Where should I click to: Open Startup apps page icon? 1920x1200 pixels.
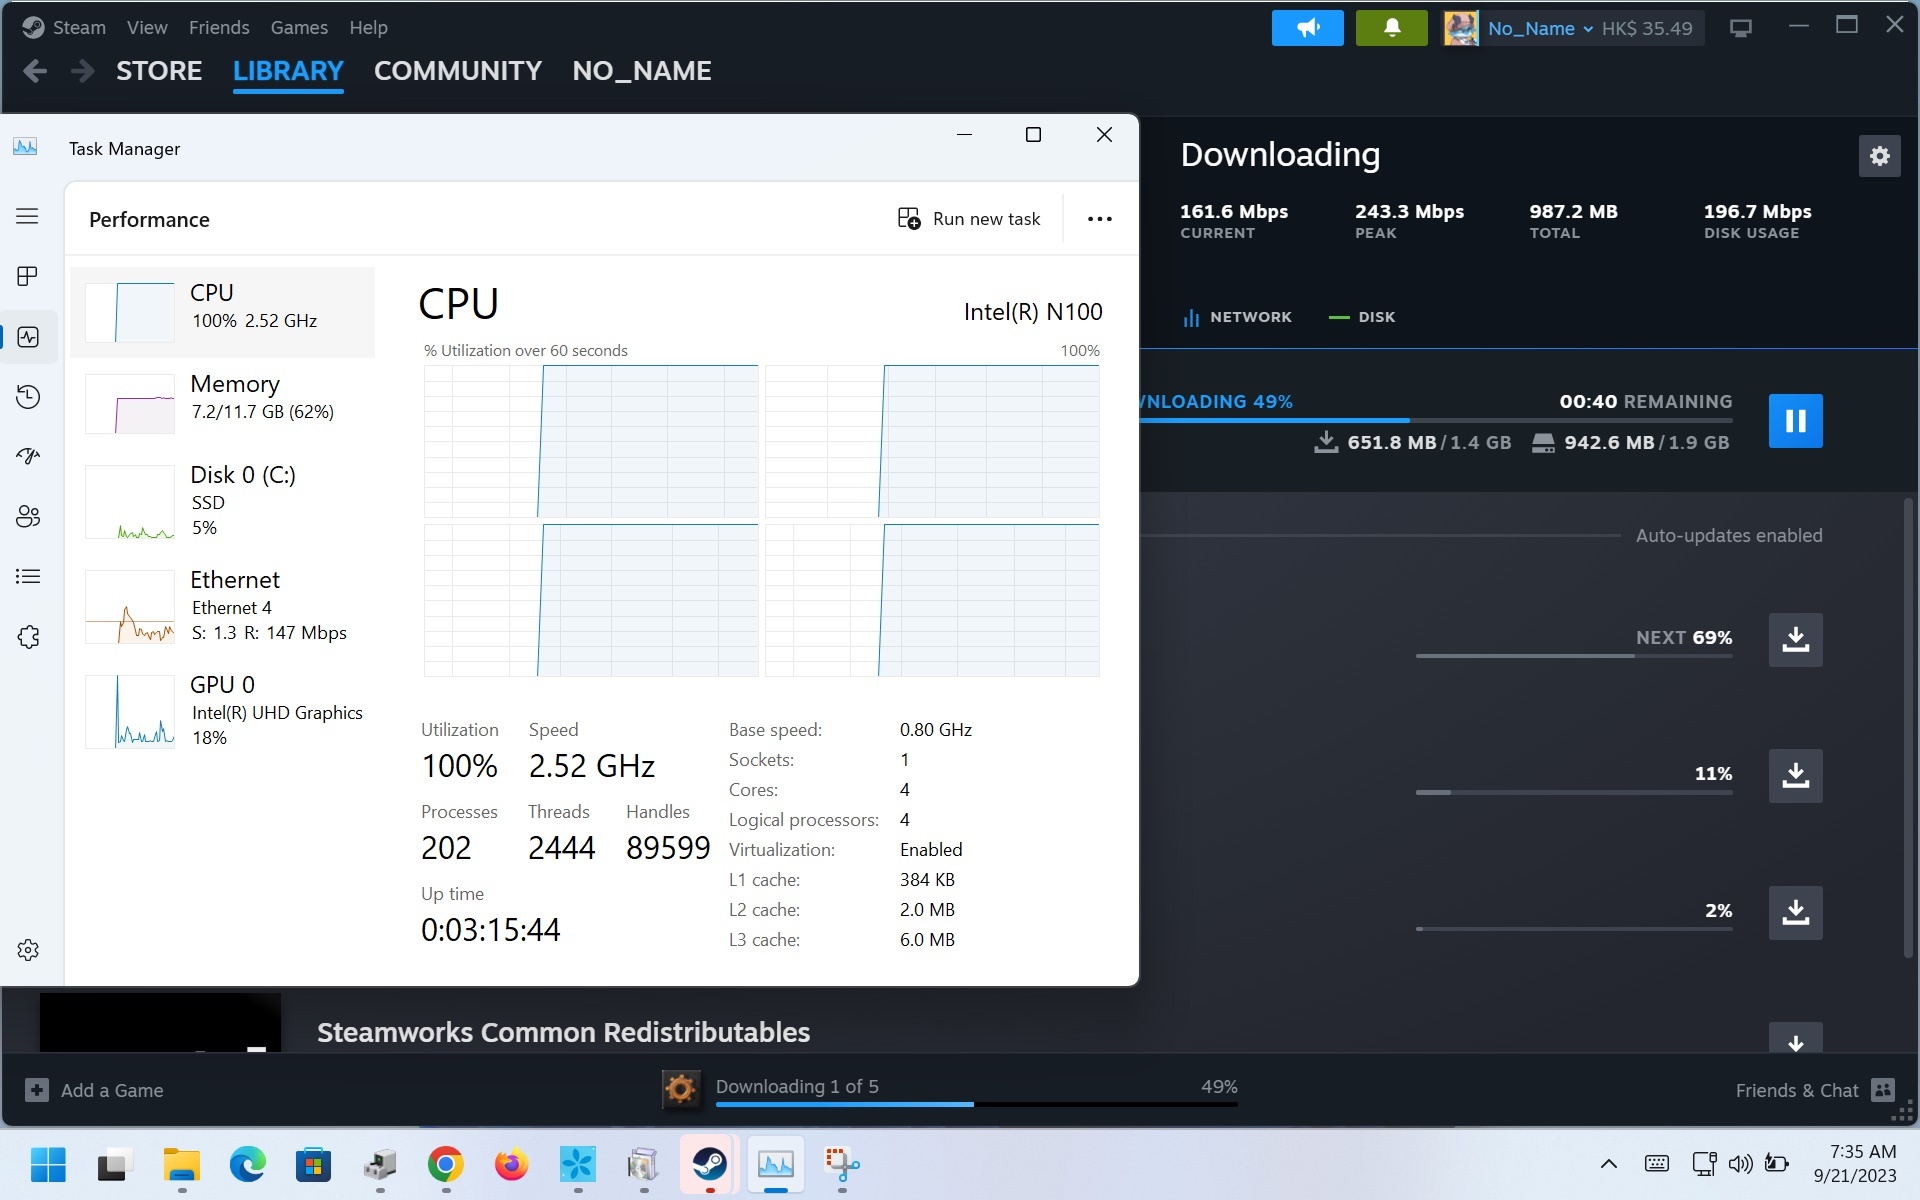[x=28, y=456]
